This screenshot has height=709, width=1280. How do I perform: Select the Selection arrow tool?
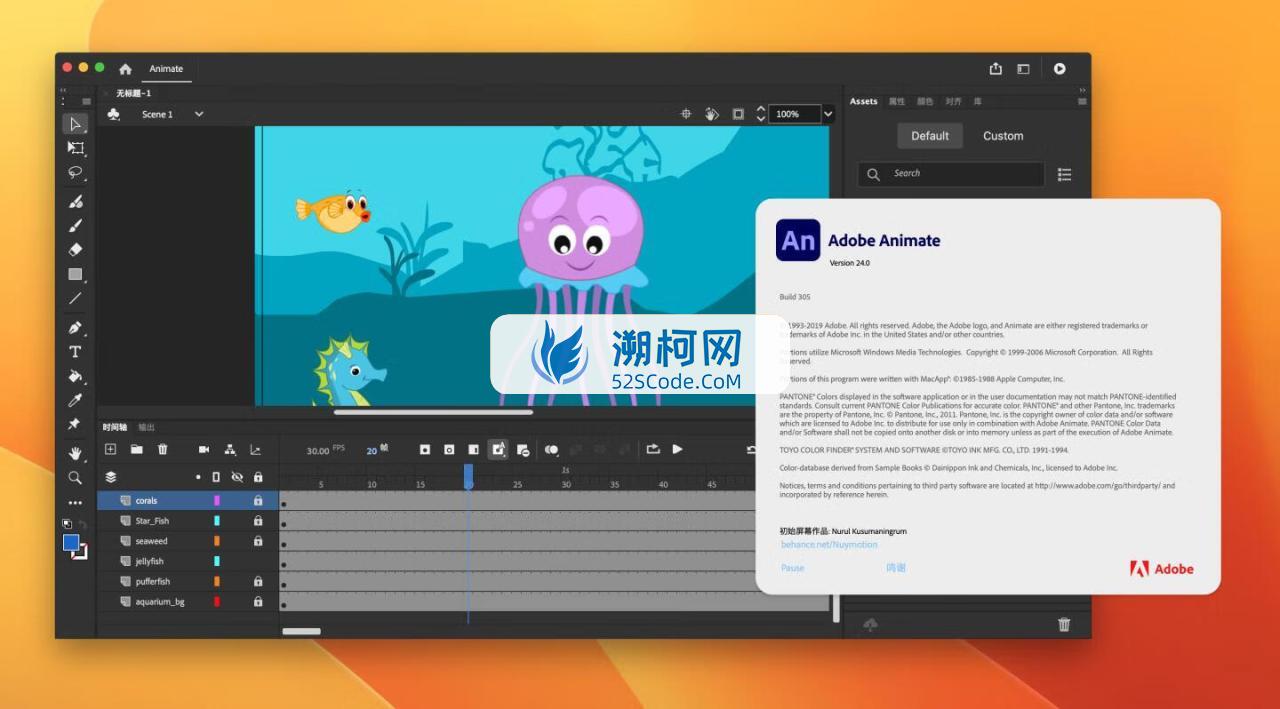click(x=75, y=124)
